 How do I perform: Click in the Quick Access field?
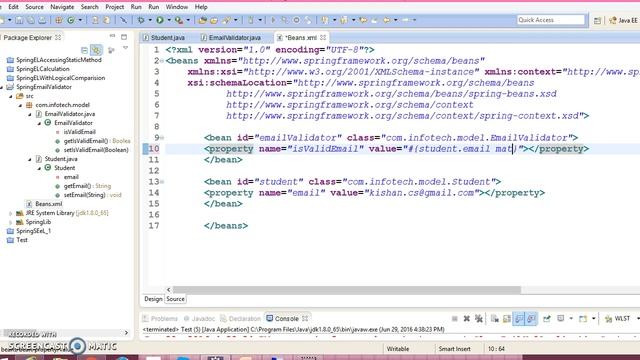551,20
